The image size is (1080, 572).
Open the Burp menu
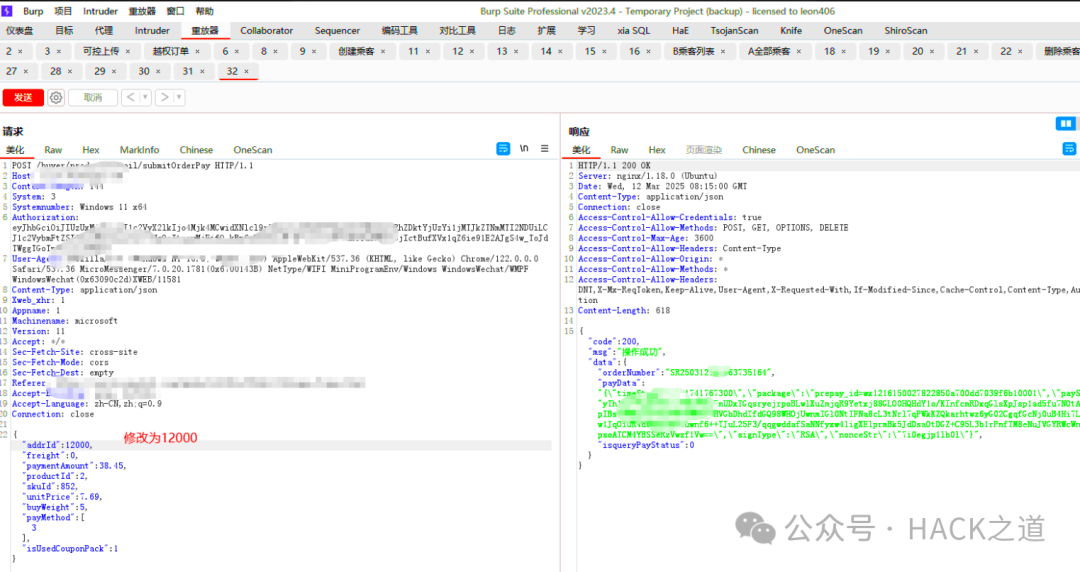33,11
